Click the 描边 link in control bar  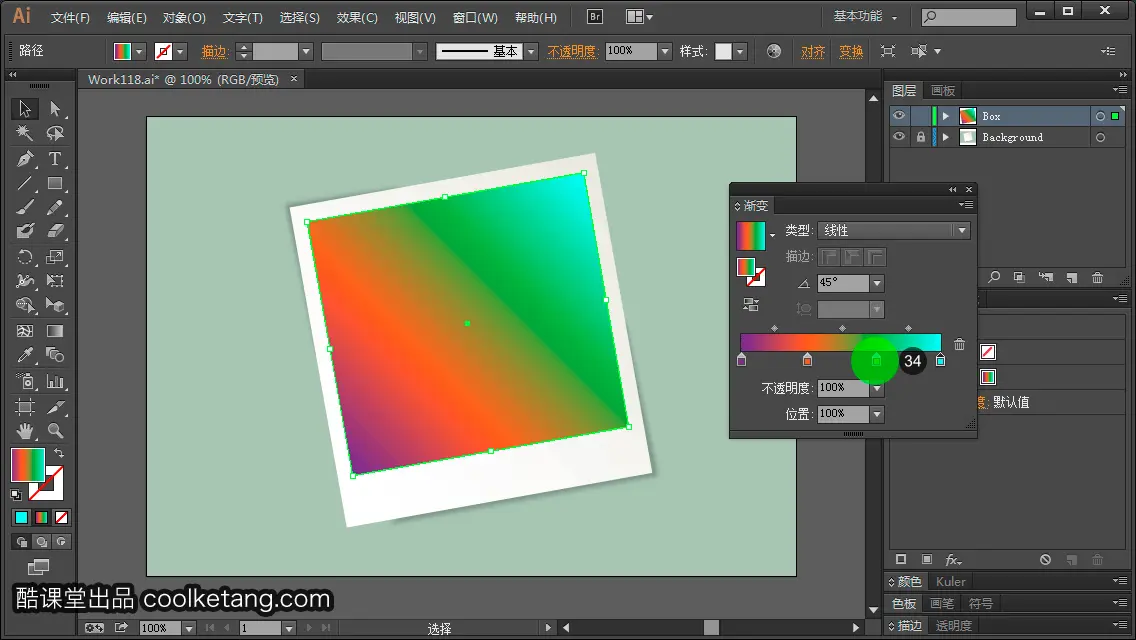click(214, 51)
